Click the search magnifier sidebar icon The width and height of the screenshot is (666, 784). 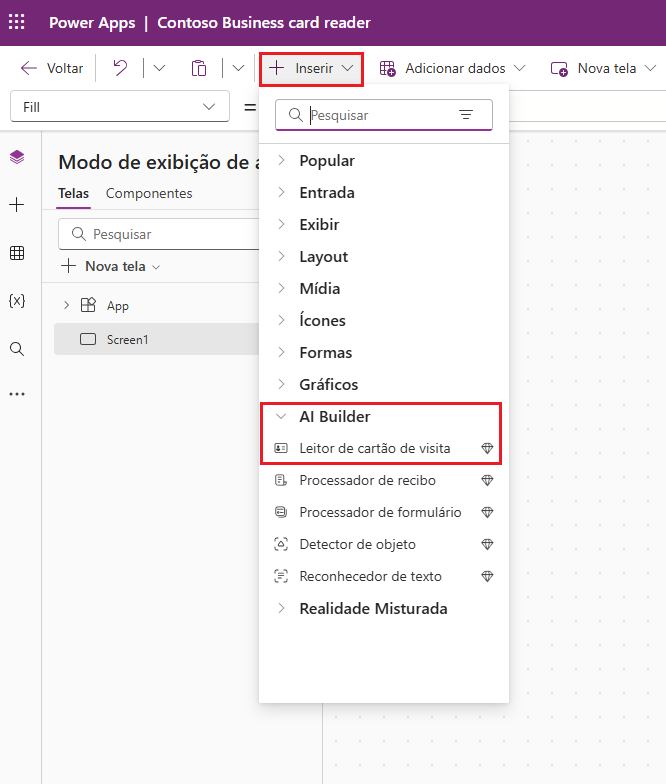click(17, 348)
